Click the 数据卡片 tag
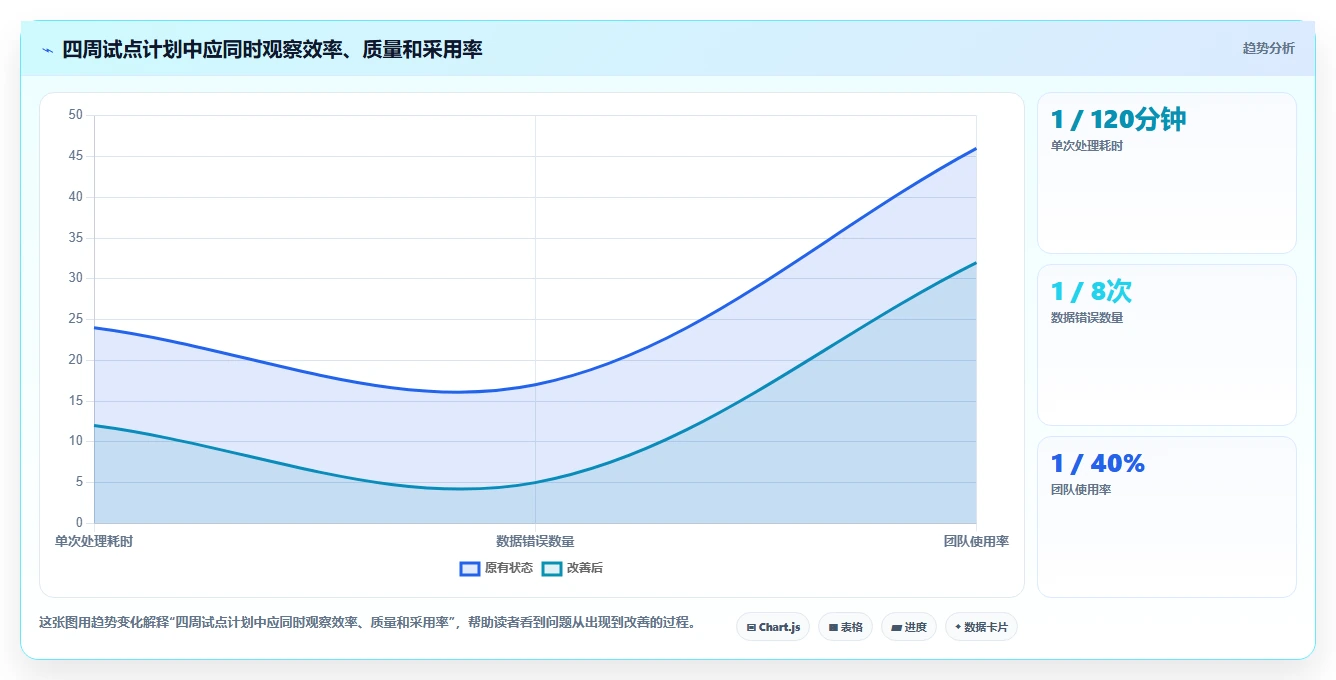Image resolution: width=1336 pixels, height=680 pixels. pos(981,627)
